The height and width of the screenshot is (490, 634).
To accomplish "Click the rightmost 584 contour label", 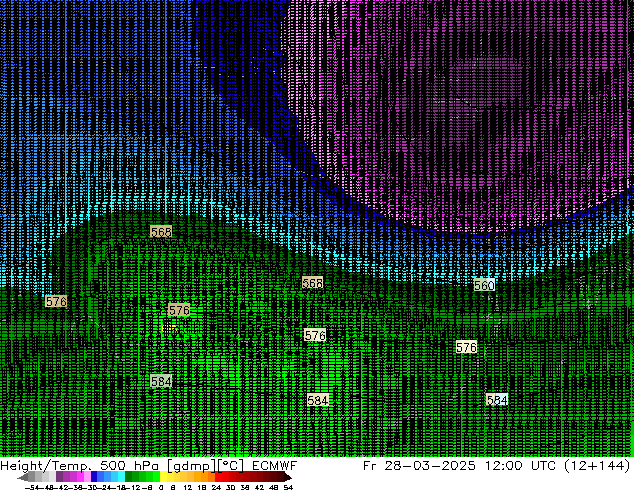I will pos(497,399).
